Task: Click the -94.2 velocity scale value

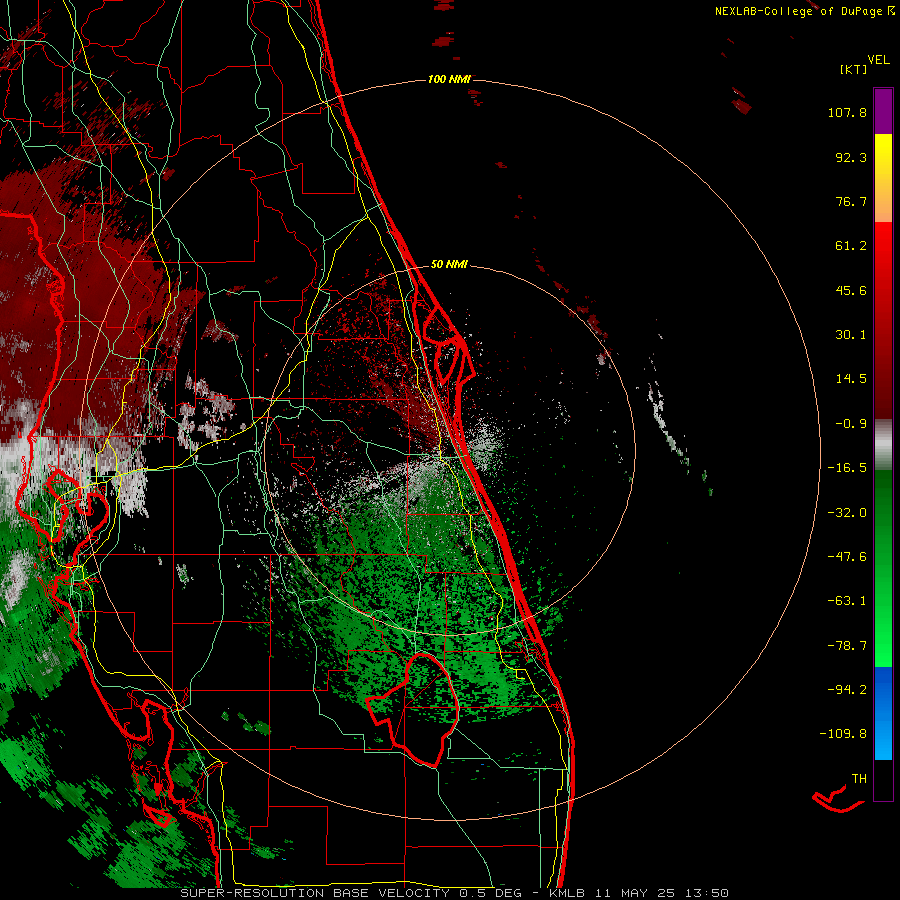Action: pos(847,690)
